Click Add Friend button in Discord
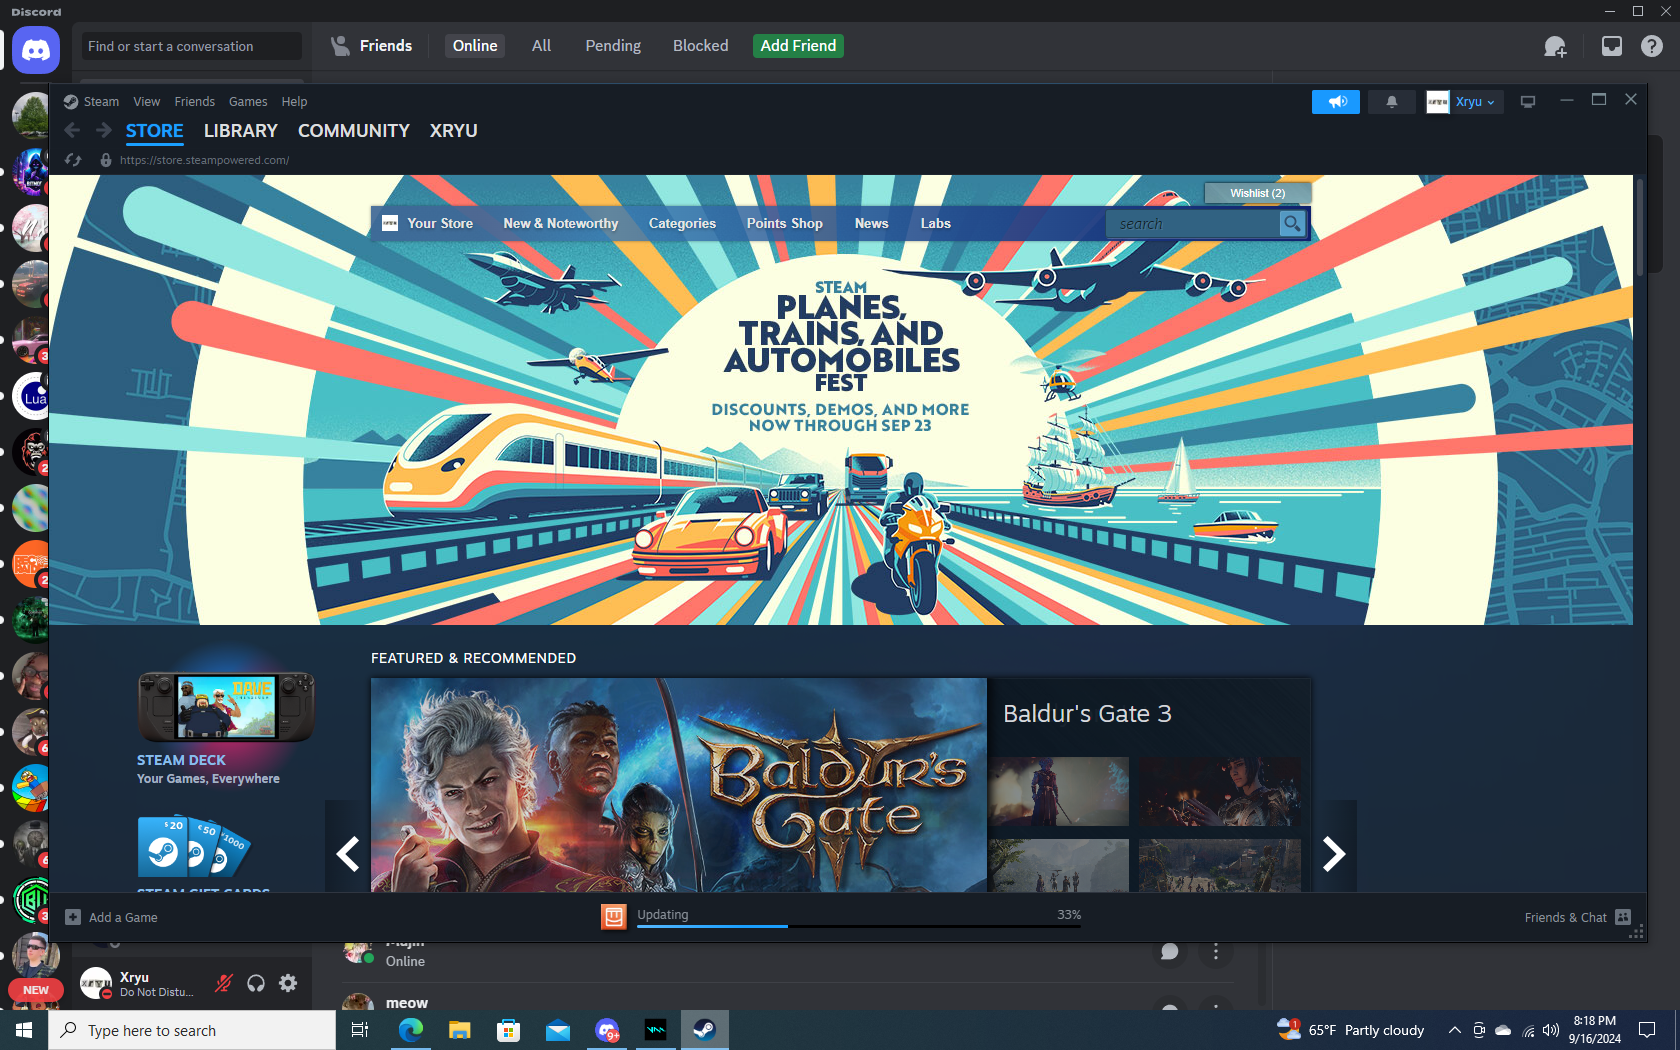Image resolution: width=1680 pixels, height=1050 pixels. pyautogui.click(x=798, y=46)
